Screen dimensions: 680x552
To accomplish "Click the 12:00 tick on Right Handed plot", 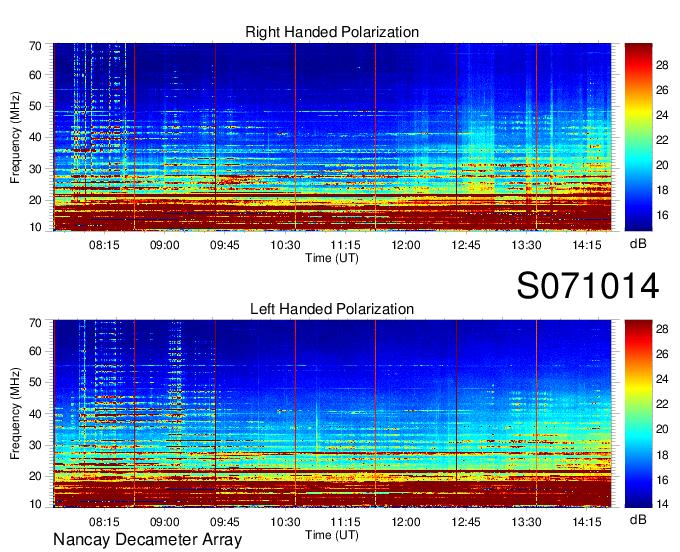I will [x=406, y=245].
